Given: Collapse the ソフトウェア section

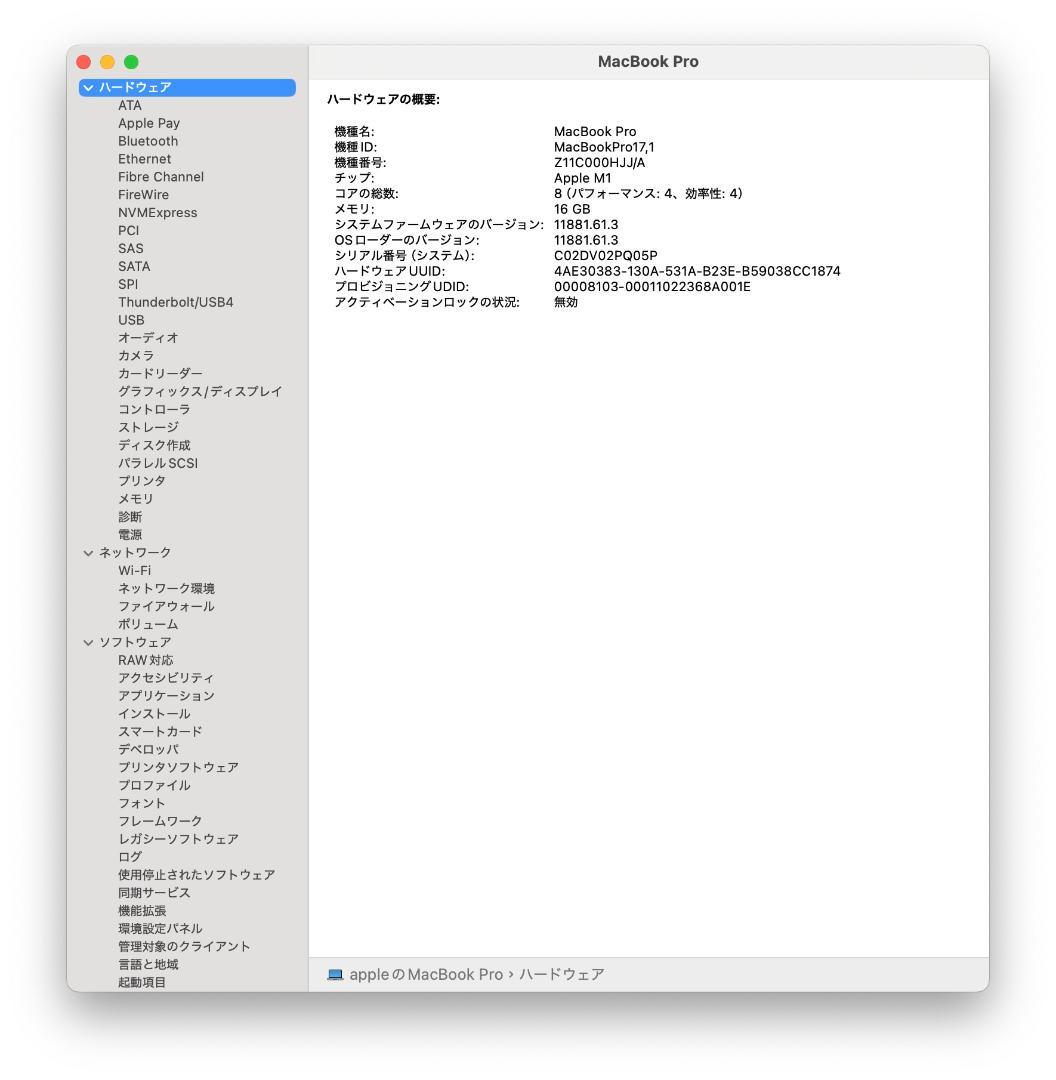Looking at the screenshot, I should point(88,642).
